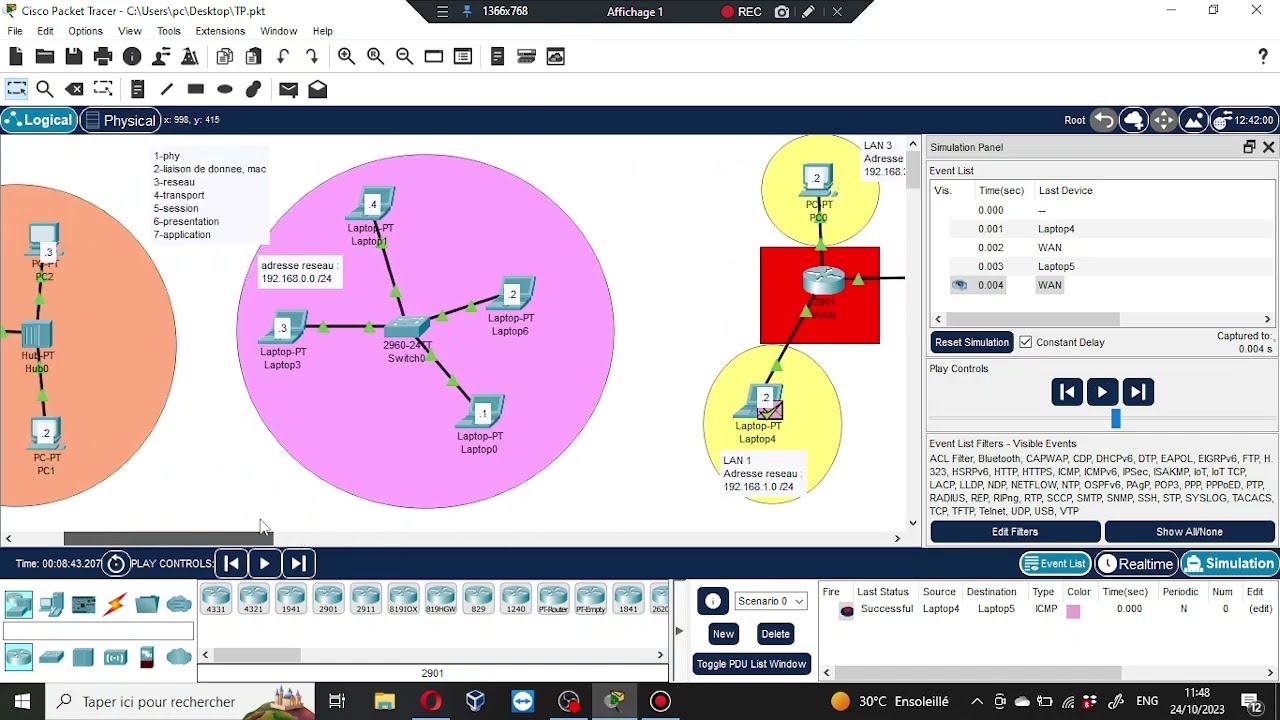Click the workspace horizontal scrollbar thumb
This screenshot has width=1280, height=720.
pyautogui.click(x=168, y=539)
